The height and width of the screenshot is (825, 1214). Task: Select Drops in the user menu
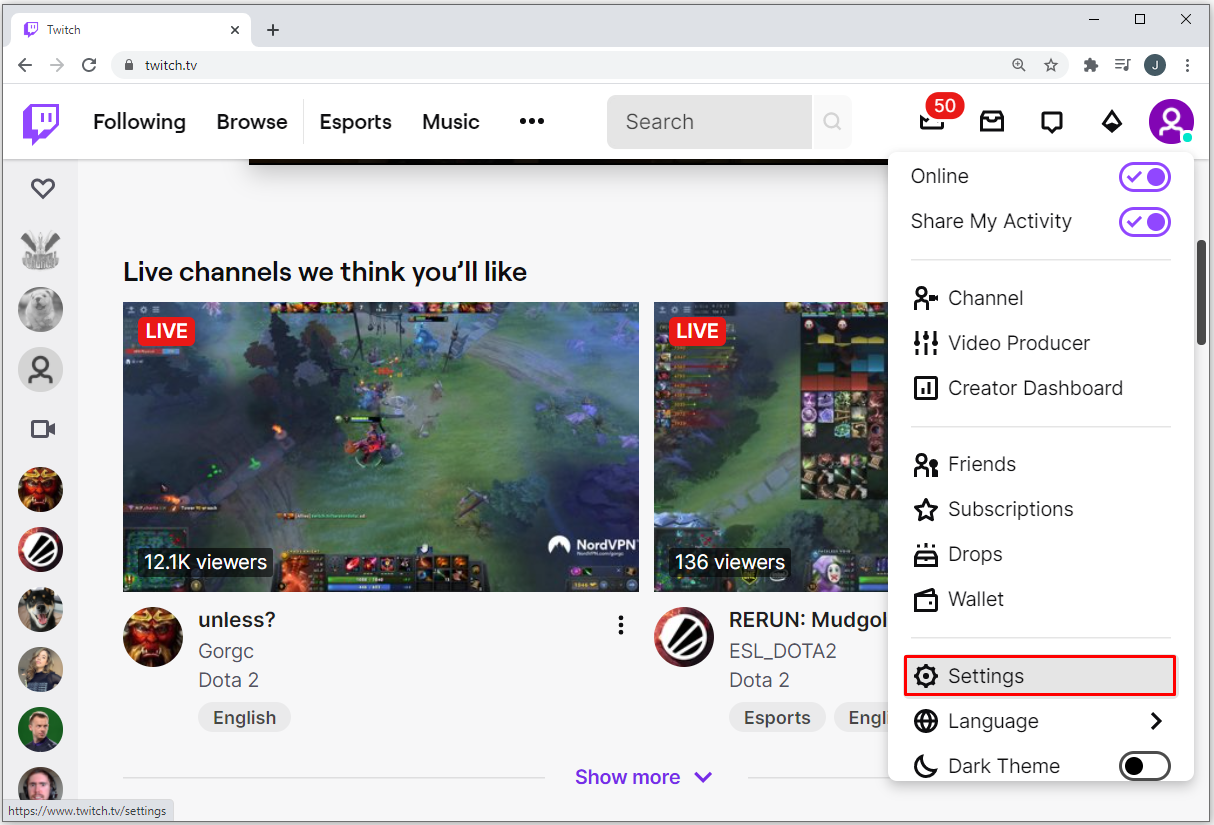pos(1041,554)
